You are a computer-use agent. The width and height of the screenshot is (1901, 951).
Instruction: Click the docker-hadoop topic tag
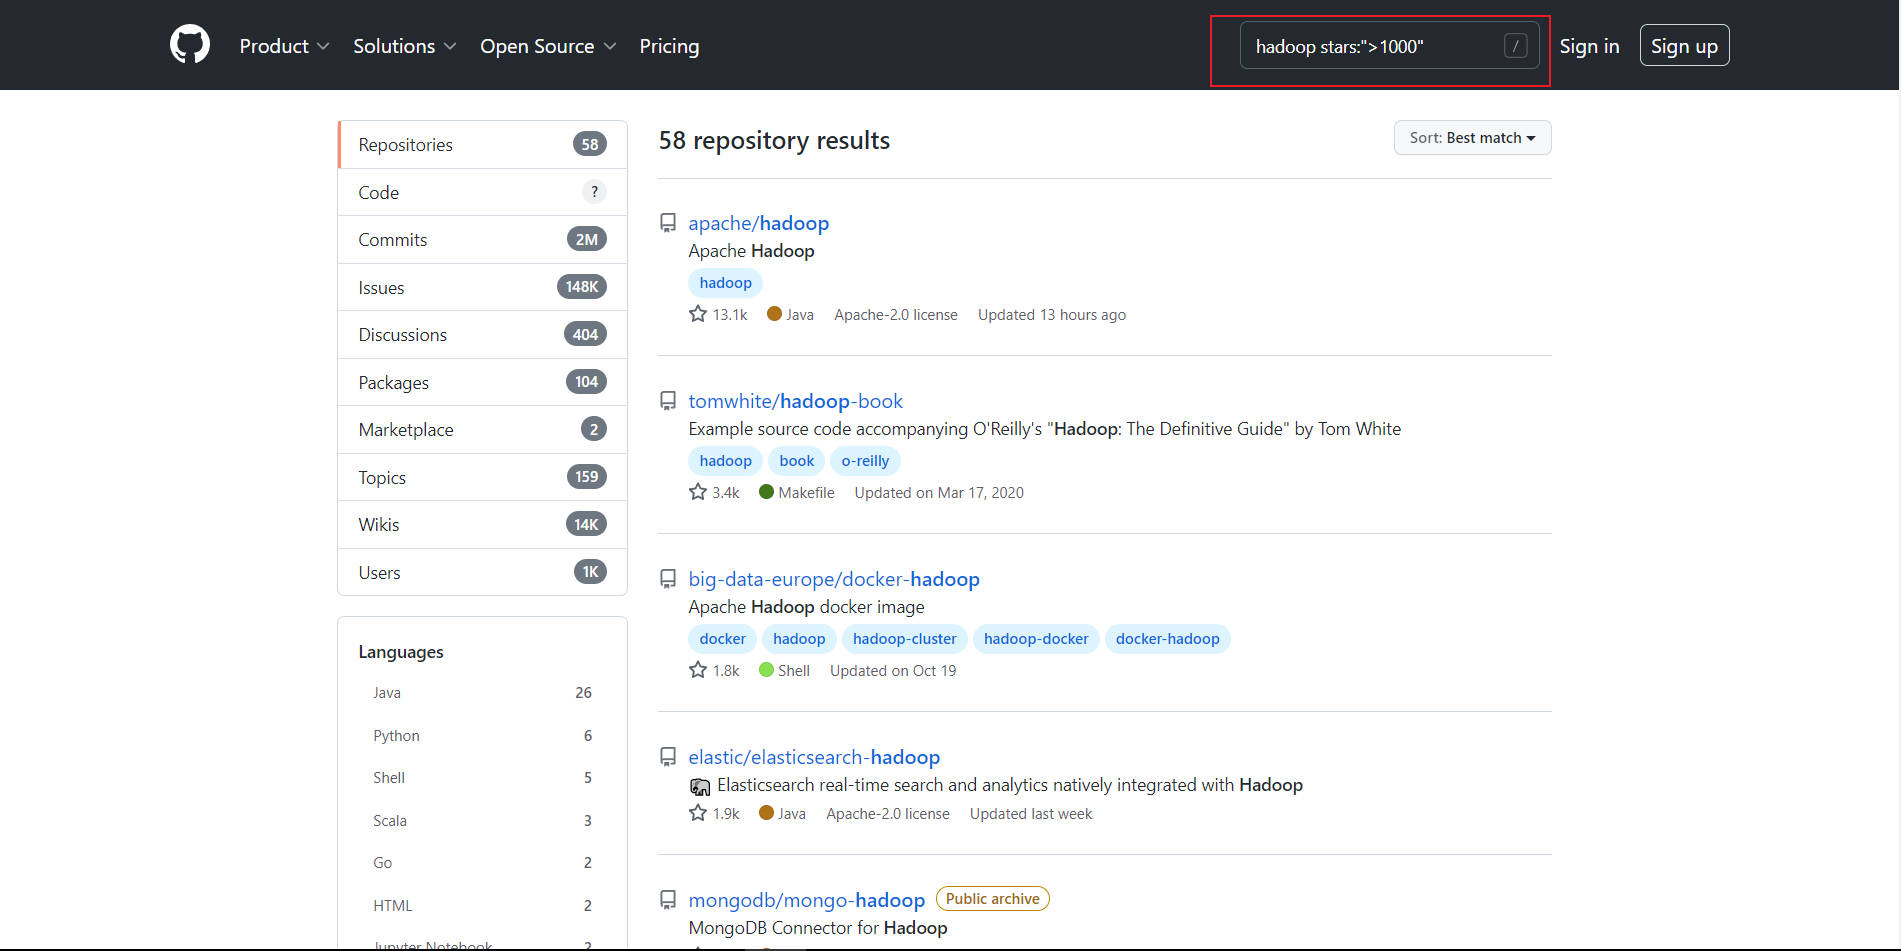coord(1167,639)
